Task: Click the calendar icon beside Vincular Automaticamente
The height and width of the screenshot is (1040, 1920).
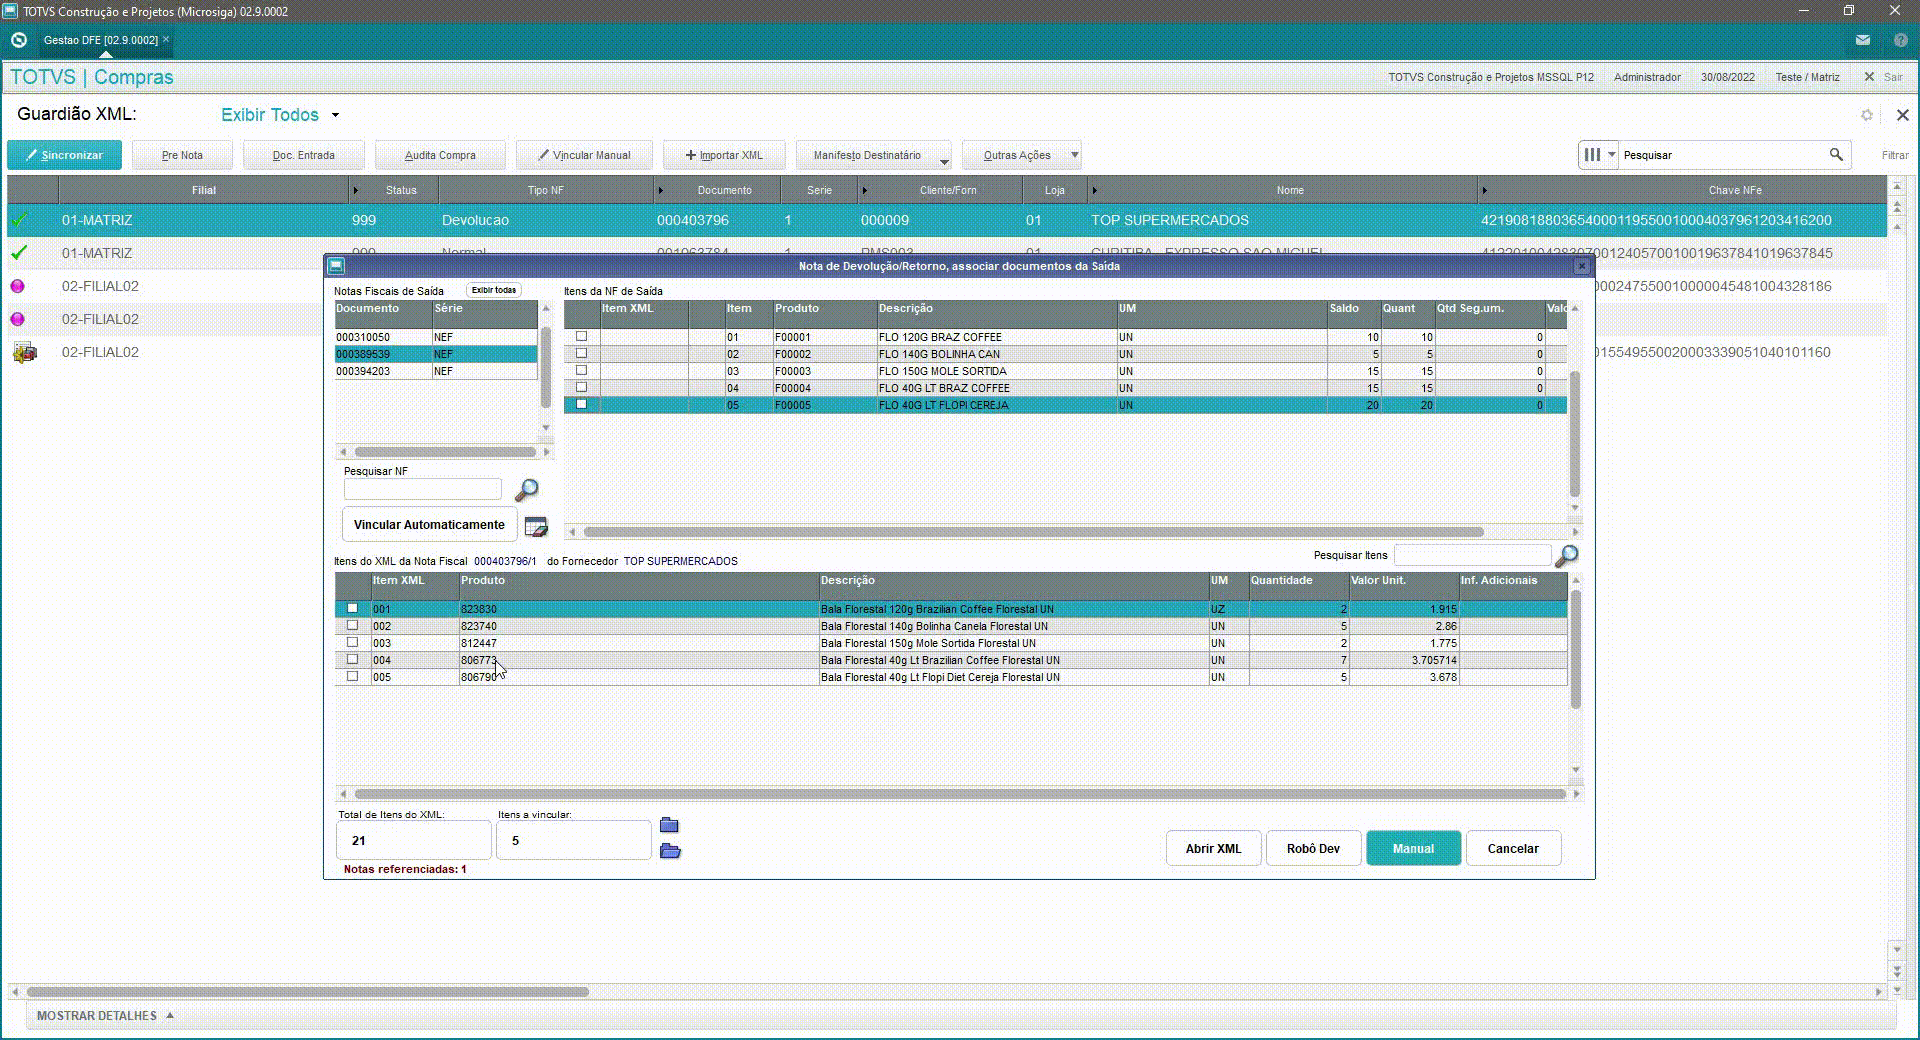Action: (x=536, y=526)
